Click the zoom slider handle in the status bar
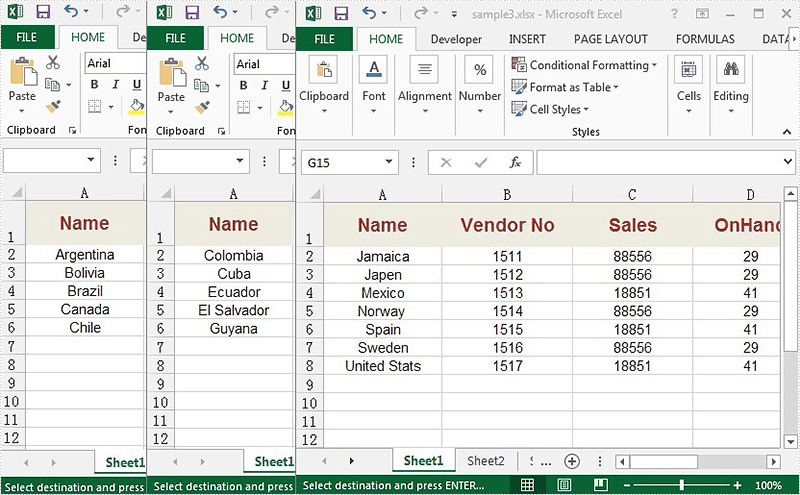 682,485
